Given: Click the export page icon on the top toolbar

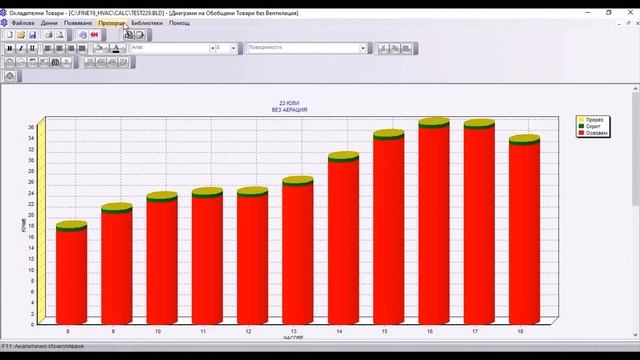Looking at the screenshot, I should (x=140, y=35).
